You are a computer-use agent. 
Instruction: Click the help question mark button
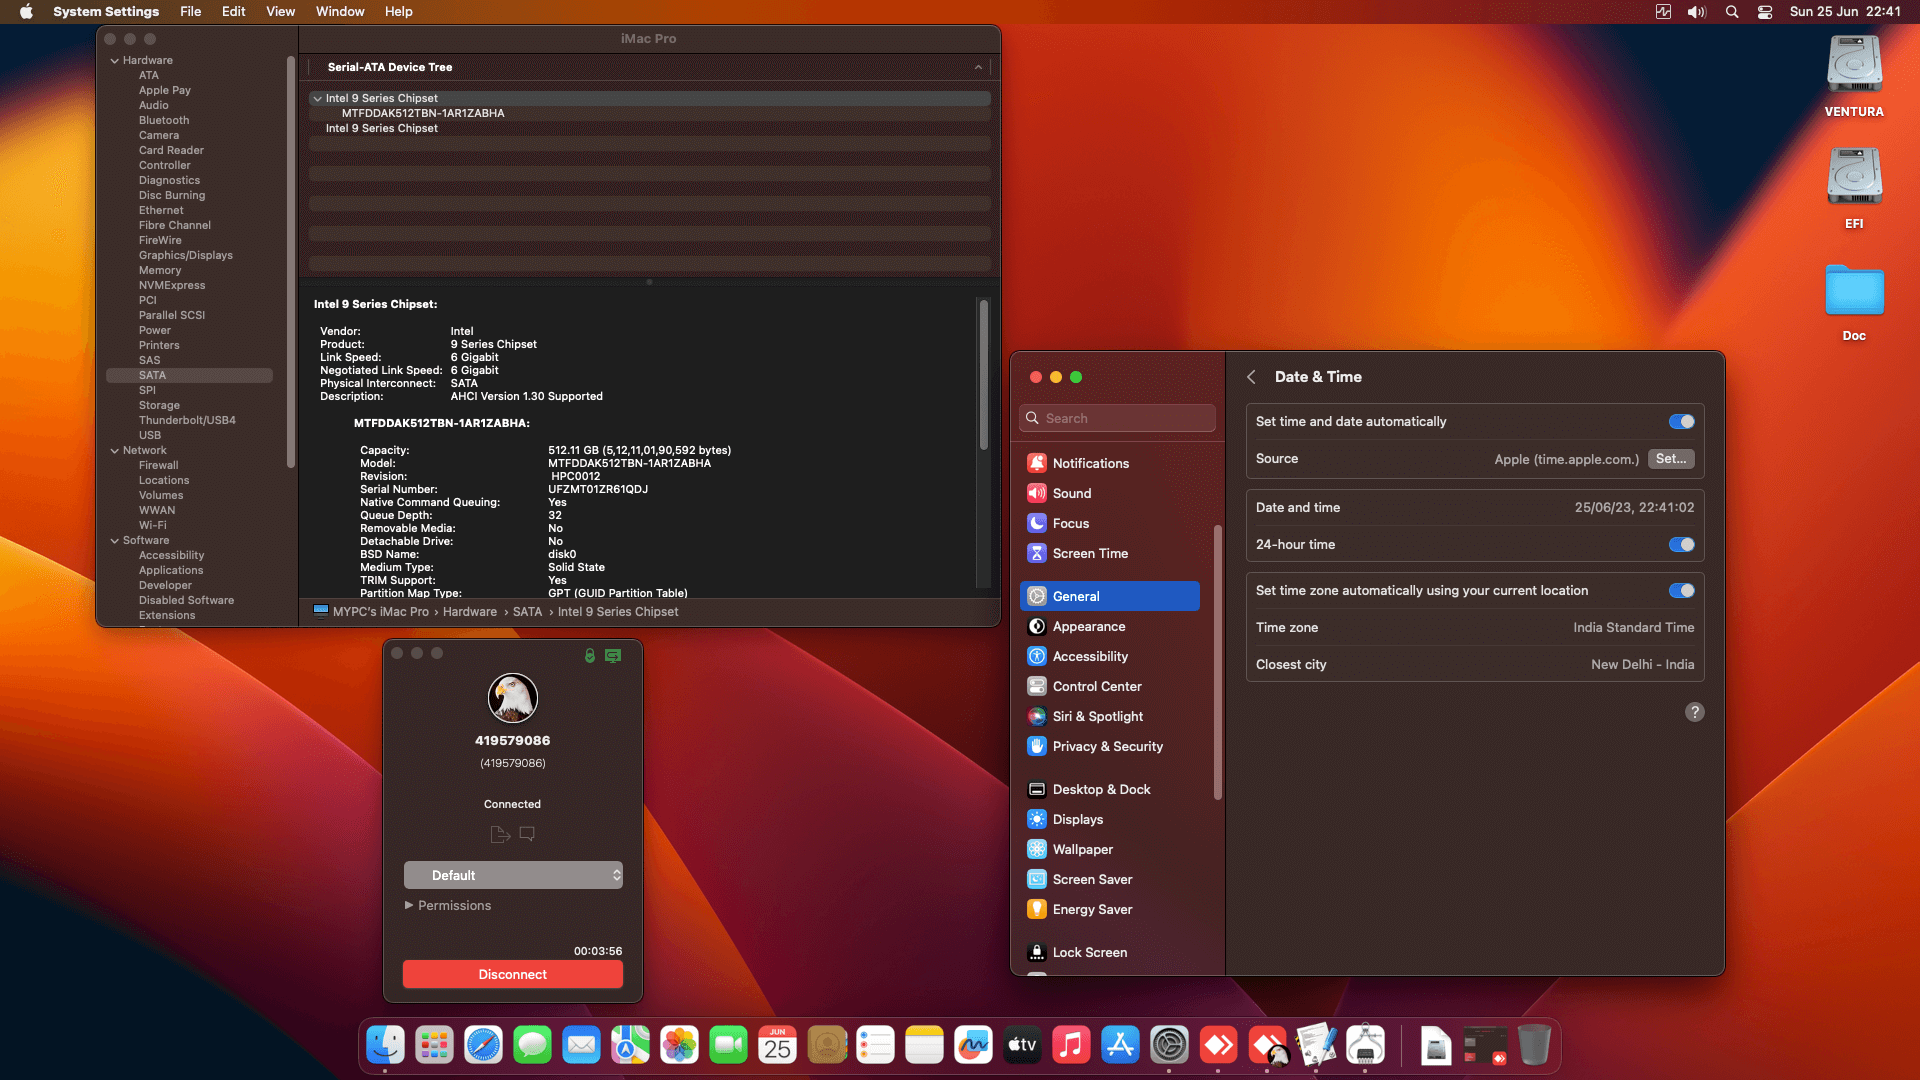tap(1694, 712)
